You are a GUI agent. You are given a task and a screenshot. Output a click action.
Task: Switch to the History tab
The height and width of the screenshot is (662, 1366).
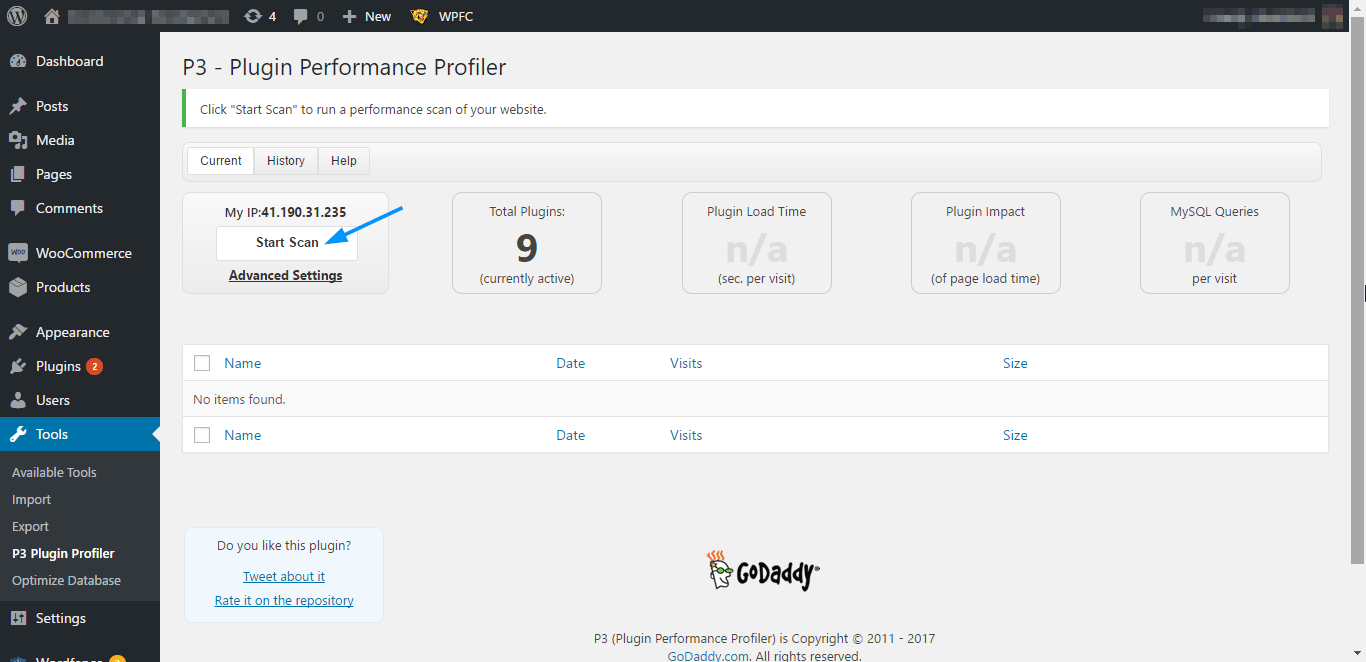286,161
